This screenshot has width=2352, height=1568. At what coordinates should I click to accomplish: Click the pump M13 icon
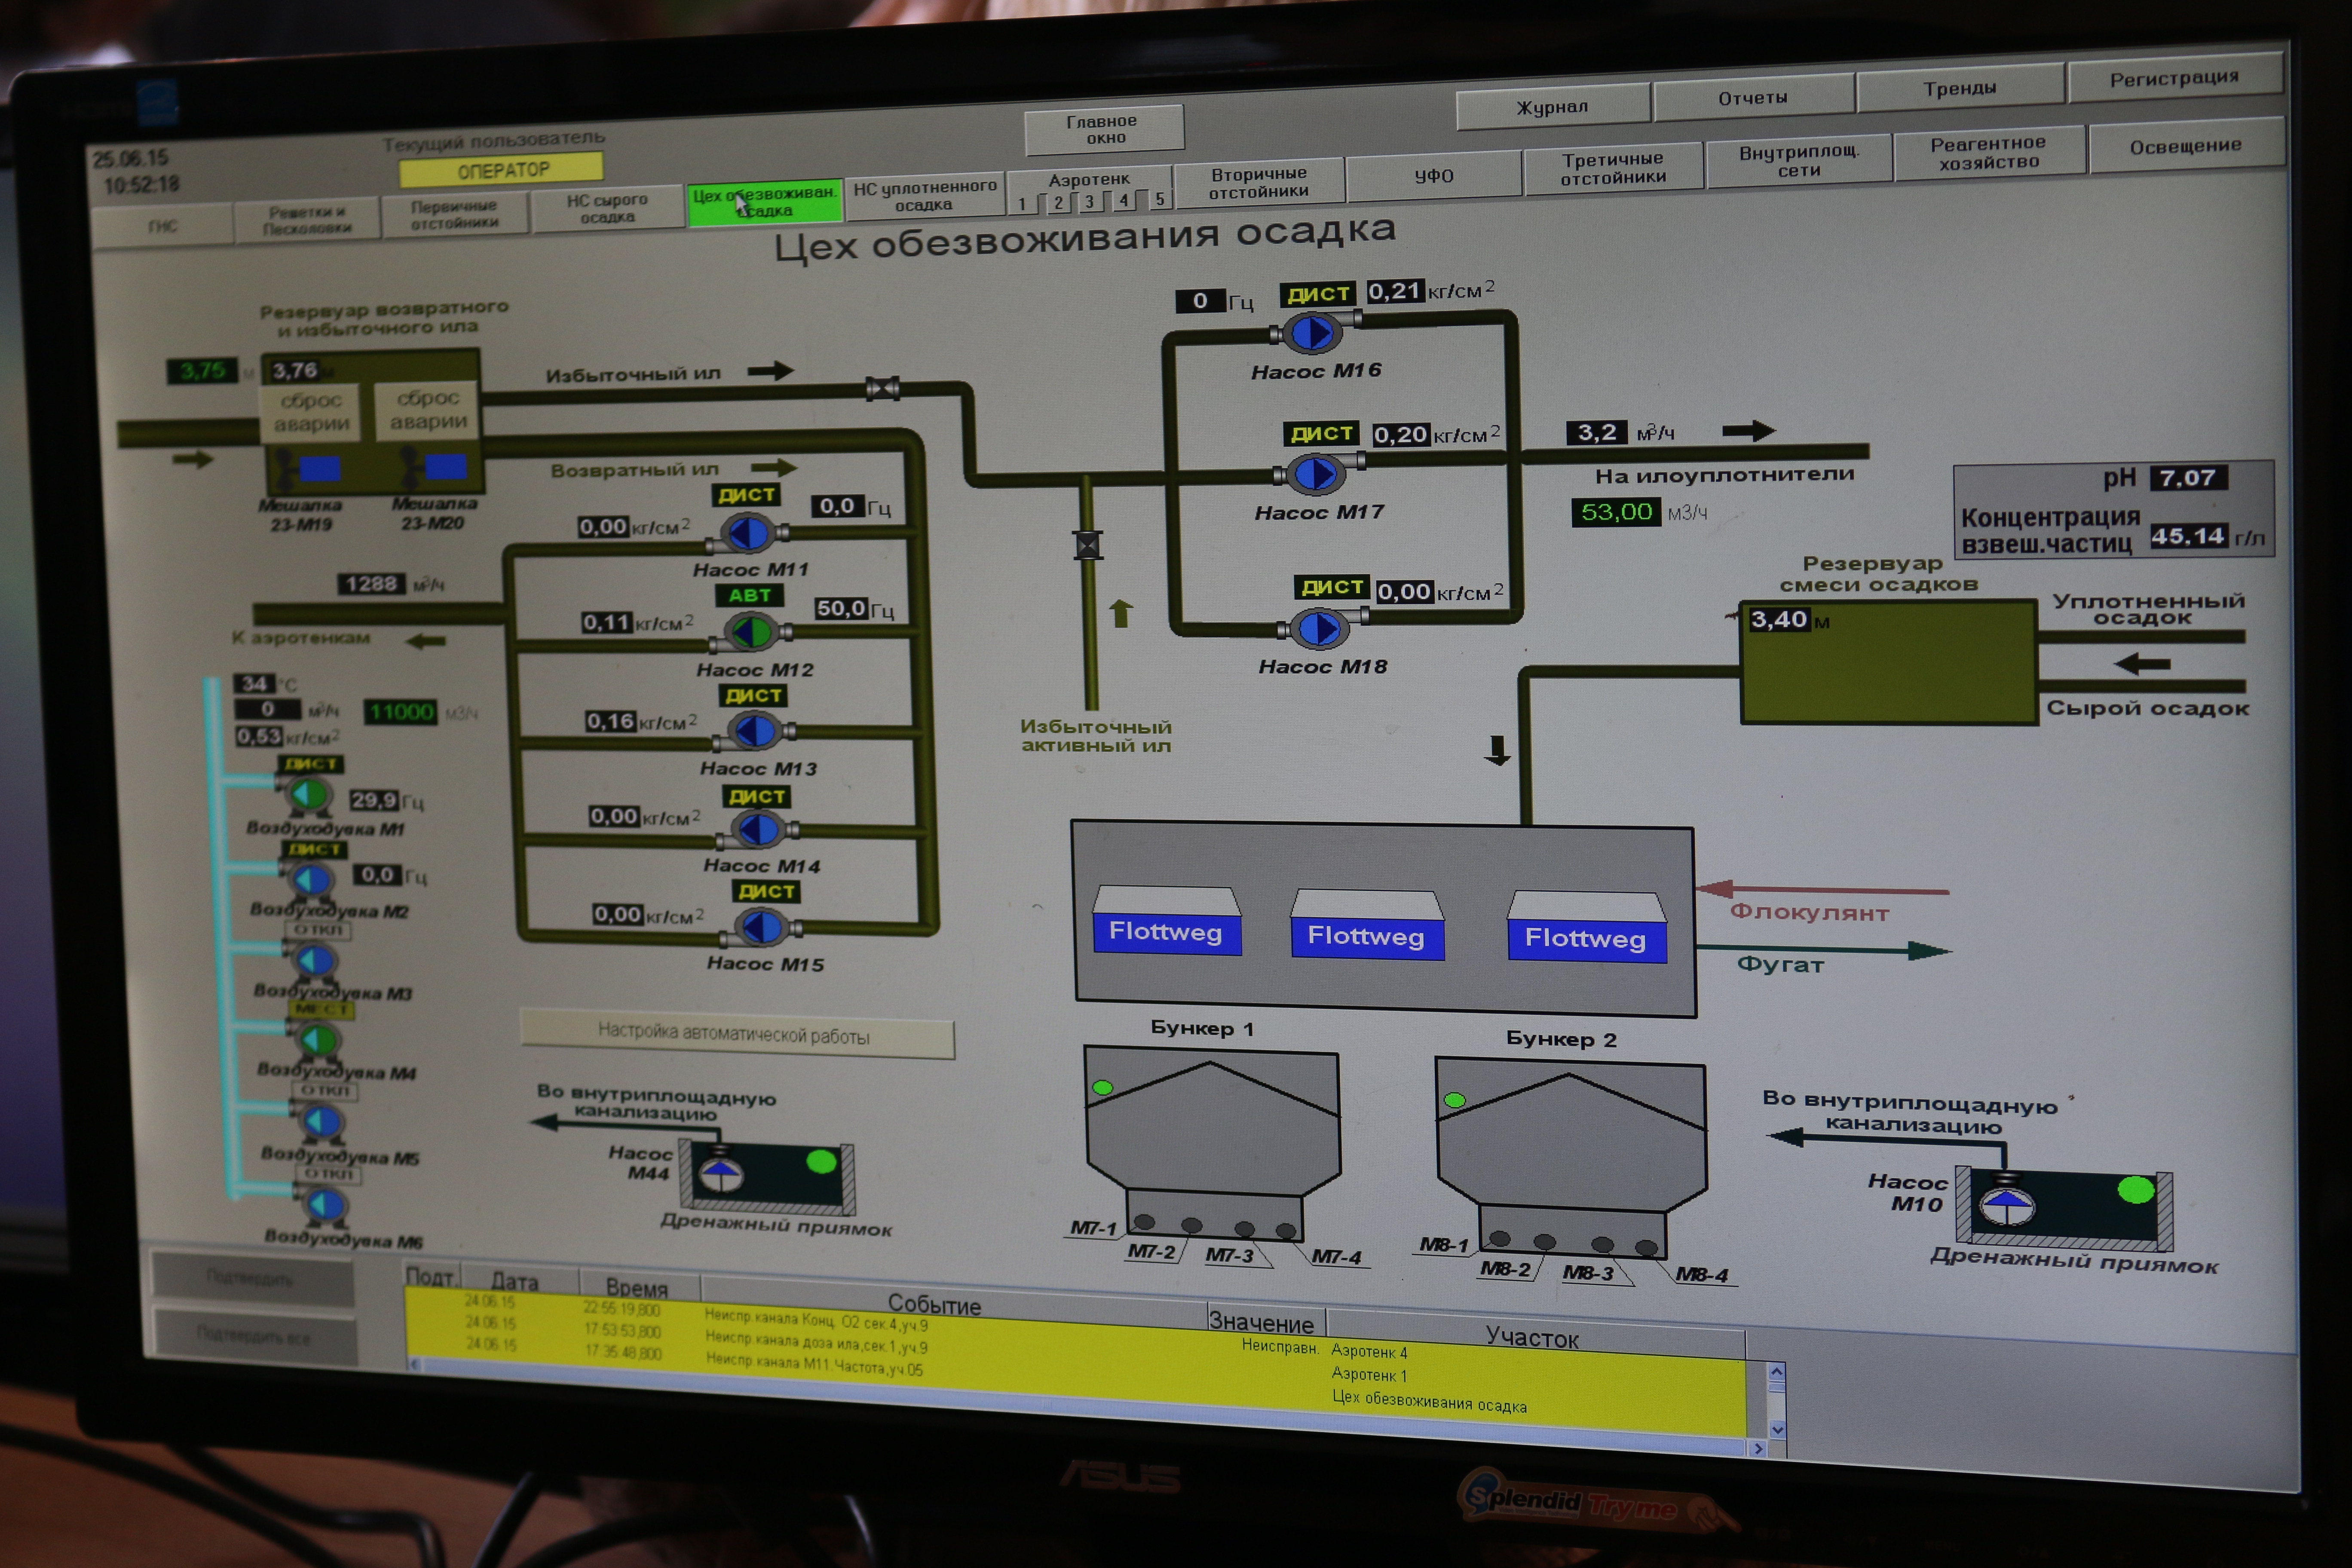(x=755, y=731)
